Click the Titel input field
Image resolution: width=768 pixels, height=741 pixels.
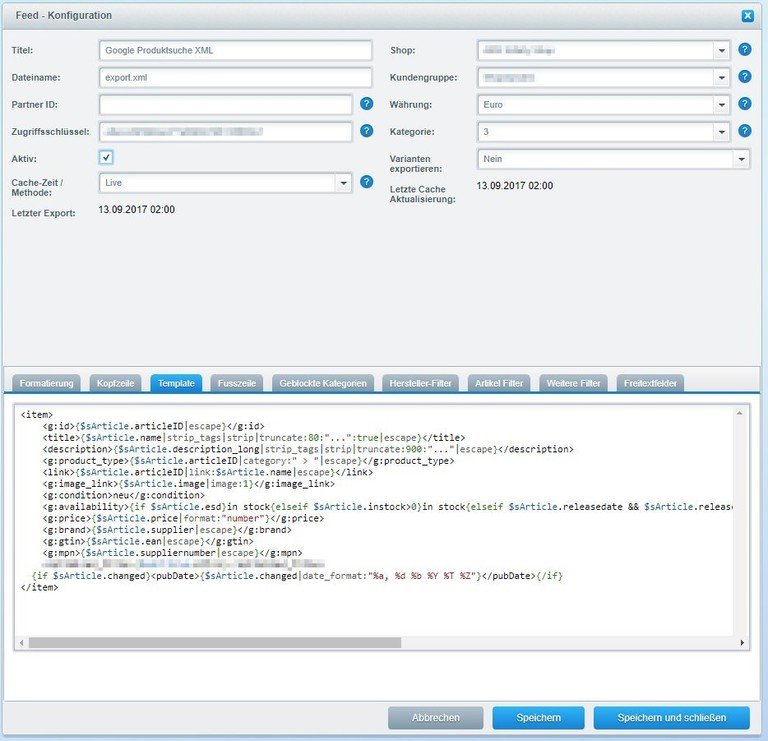(236, 50)
